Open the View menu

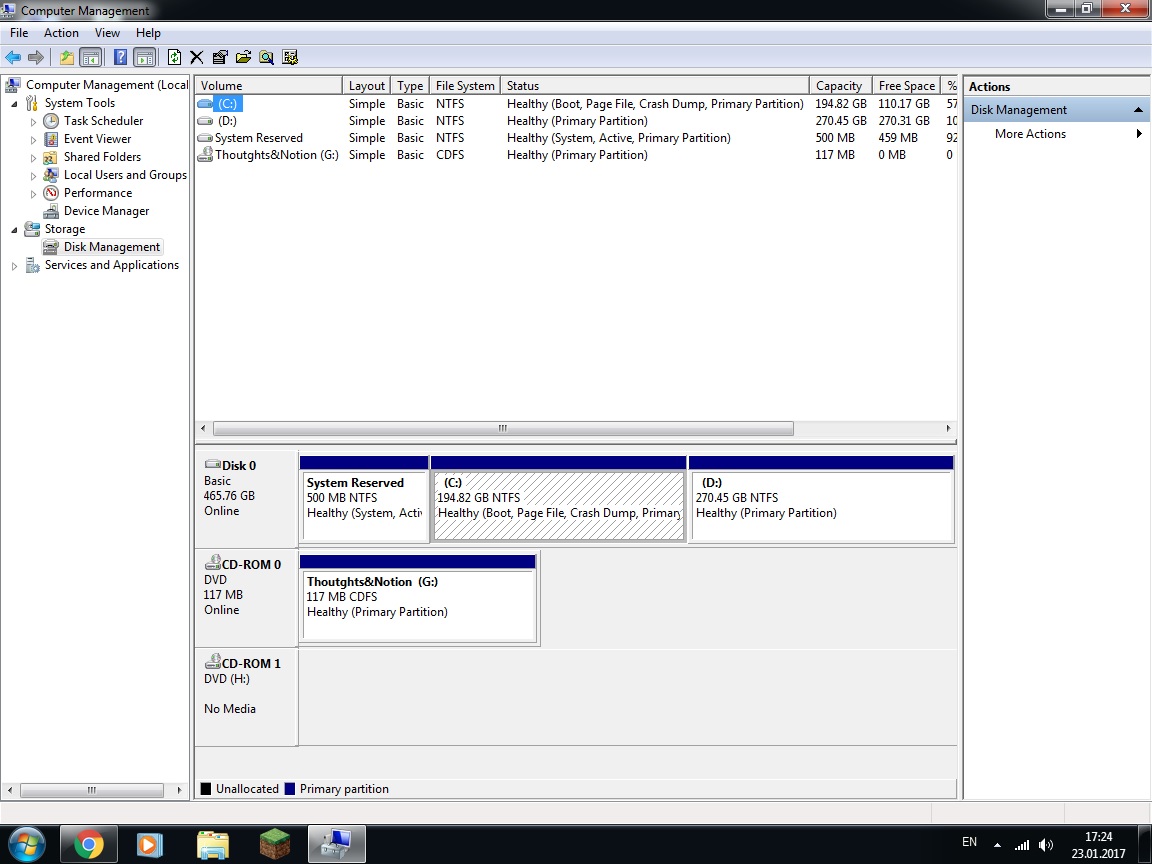coord(107,33)
